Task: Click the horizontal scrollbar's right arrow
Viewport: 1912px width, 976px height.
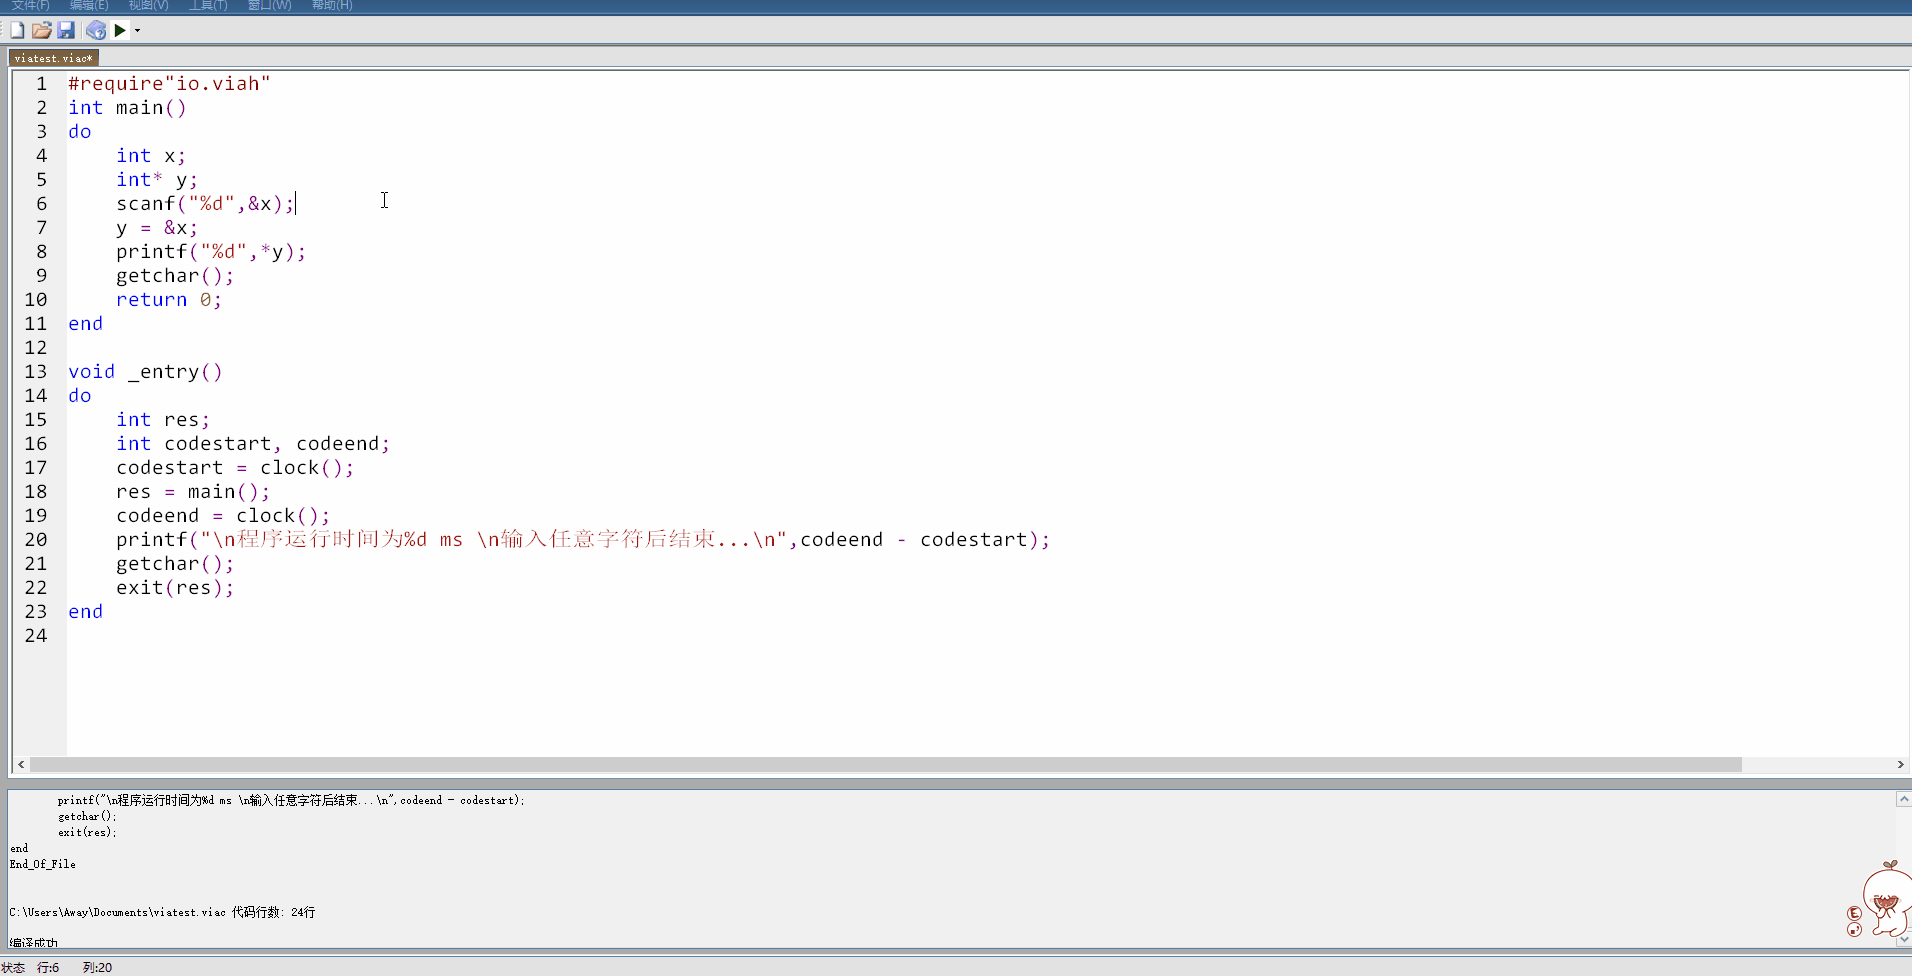Action: [1898, 764]
